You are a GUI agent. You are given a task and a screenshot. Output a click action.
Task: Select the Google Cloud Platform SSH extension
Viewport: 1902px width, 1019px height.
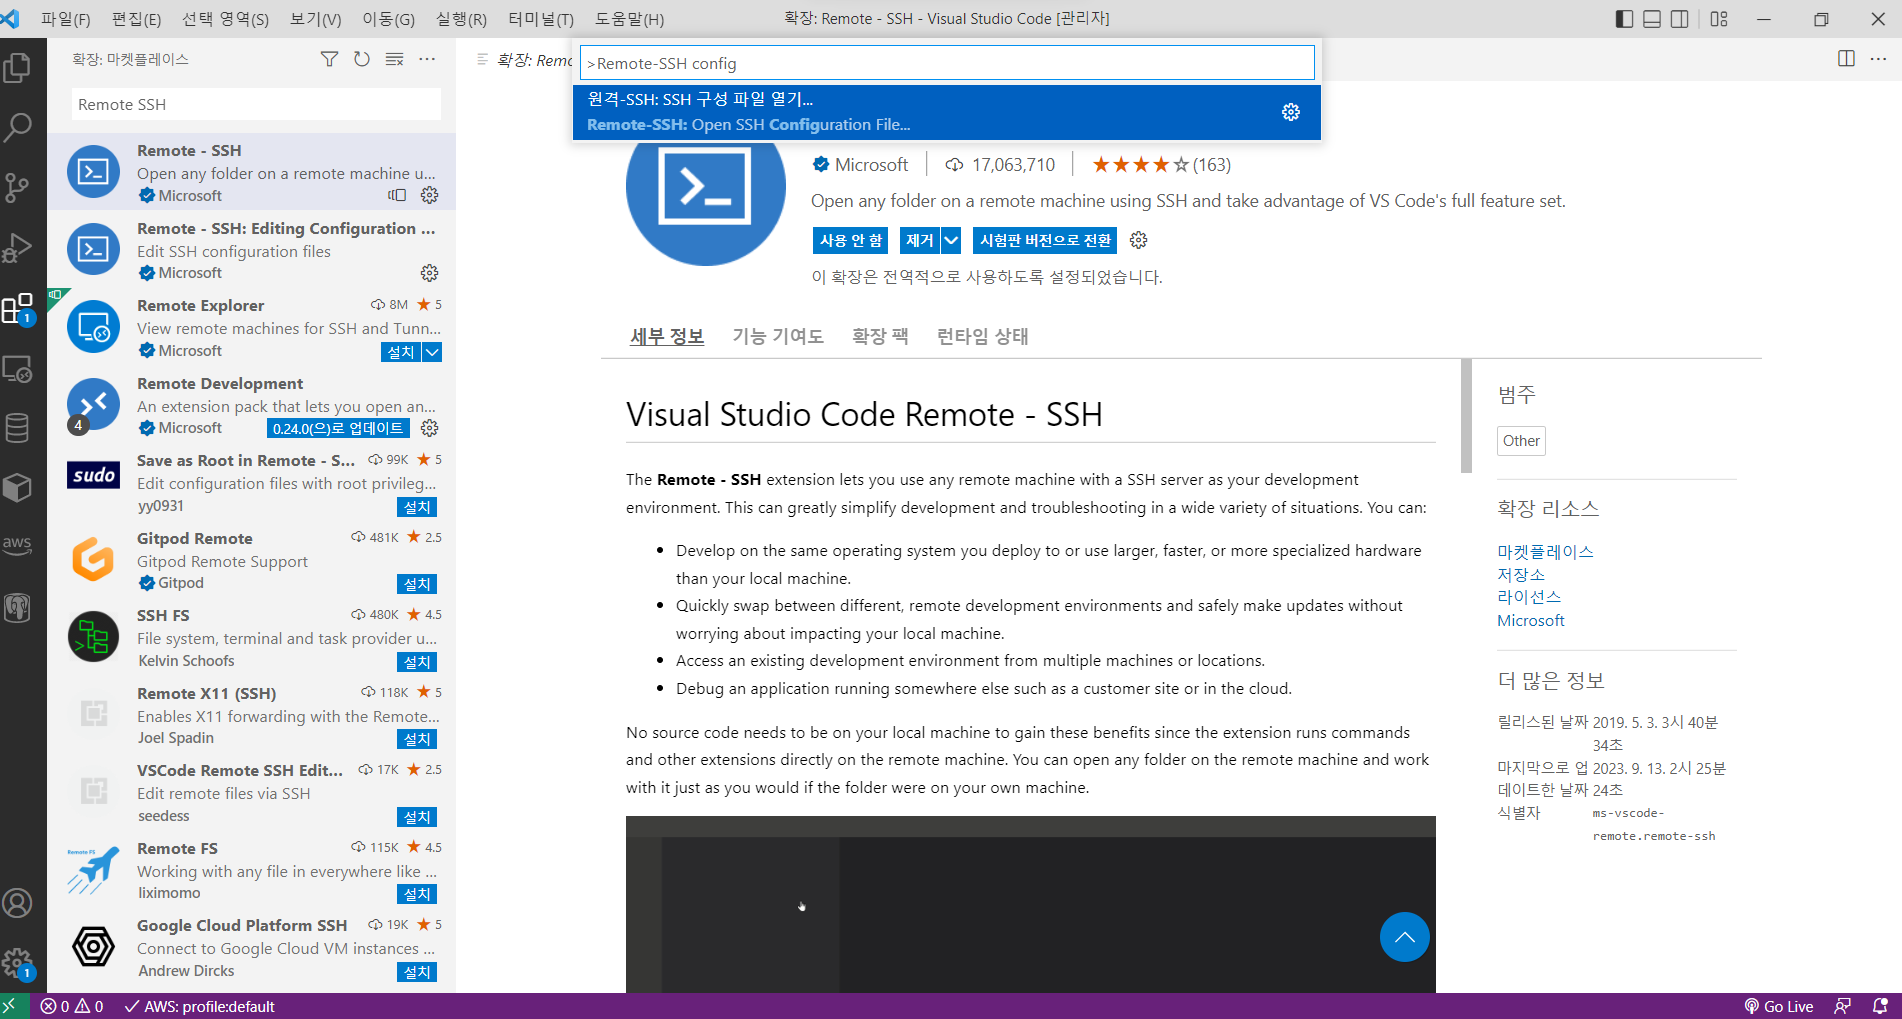[252, 948]
